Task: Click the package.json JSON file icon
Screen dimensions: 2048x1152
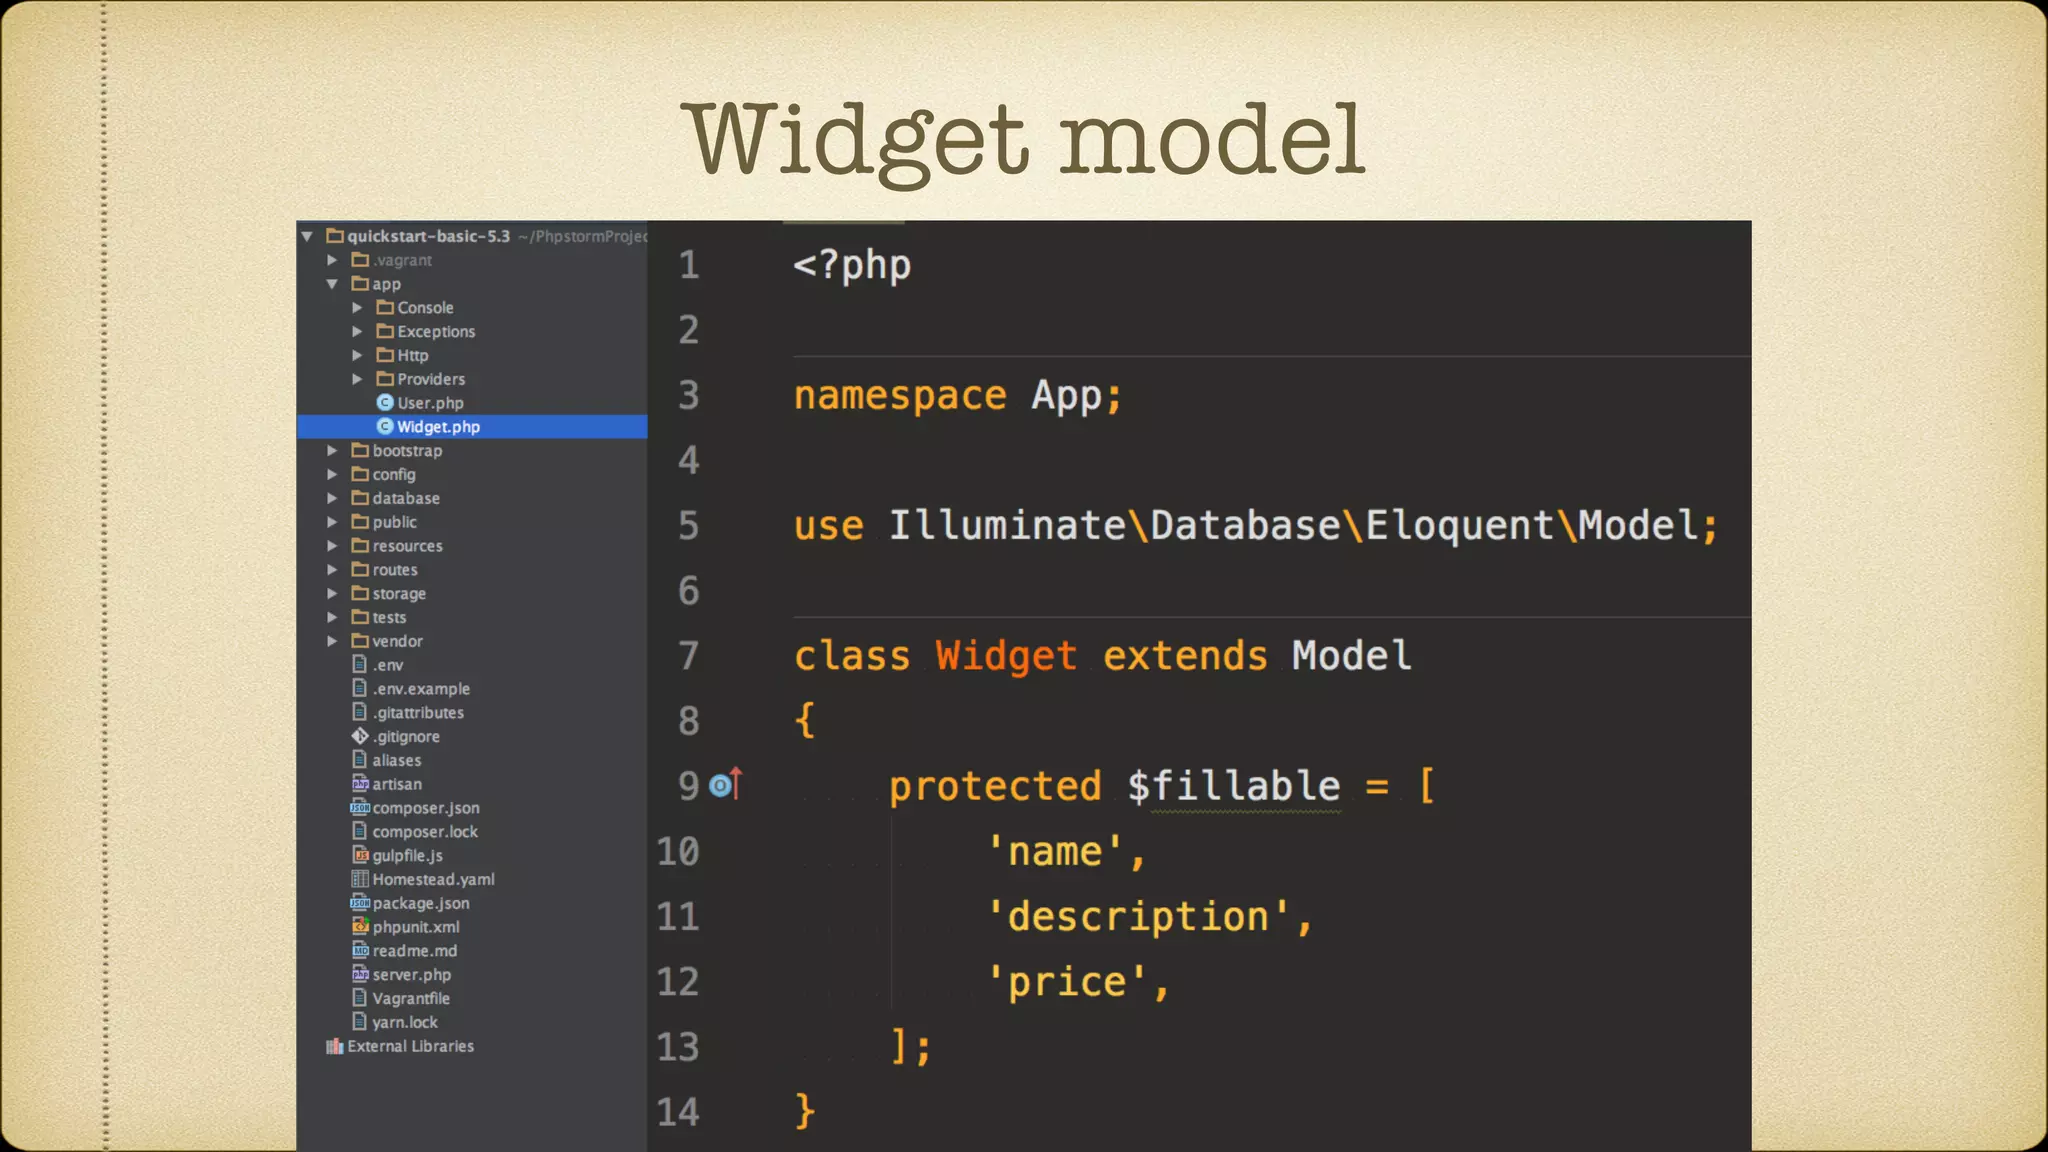Action: (360, 903)
